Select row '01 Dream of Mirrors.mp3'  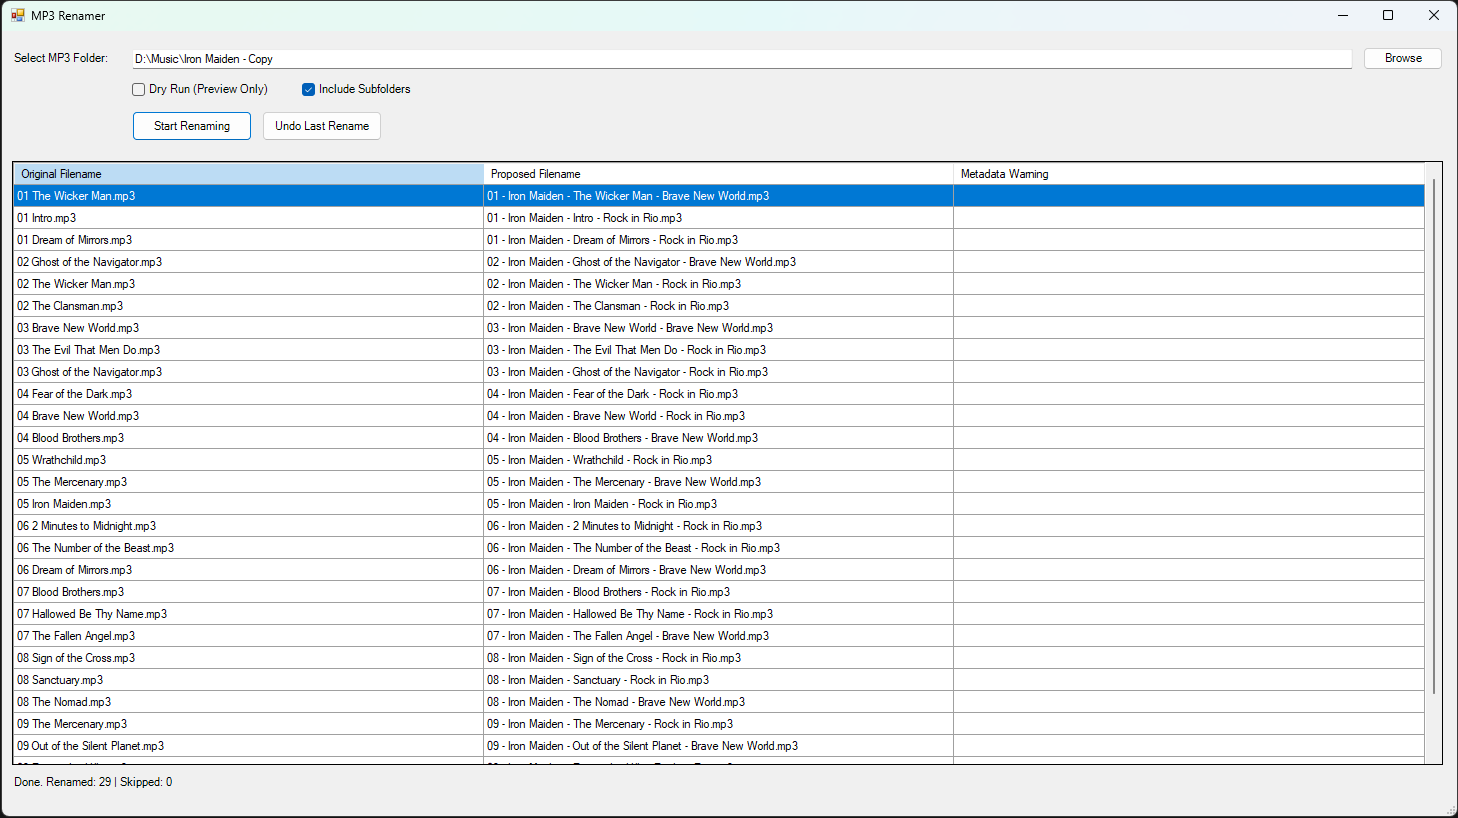(718, 240)
